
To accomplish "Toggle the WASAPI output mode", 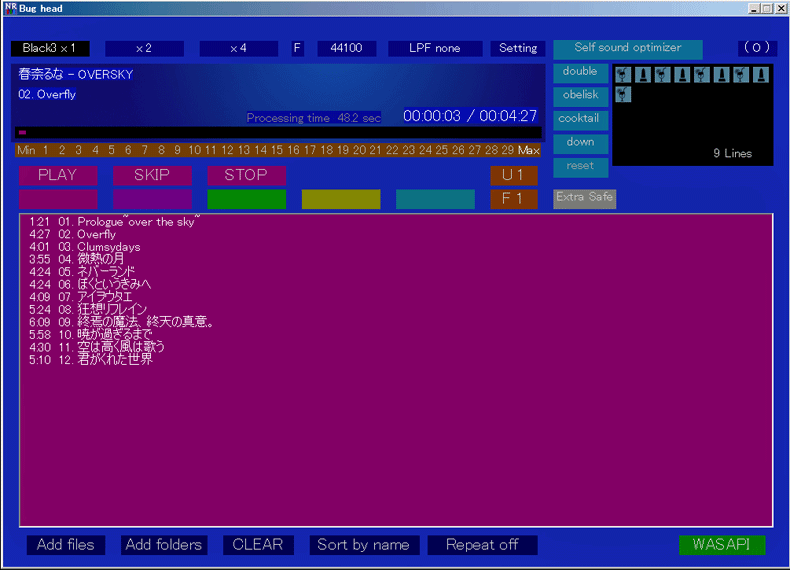I will (721, 545).
